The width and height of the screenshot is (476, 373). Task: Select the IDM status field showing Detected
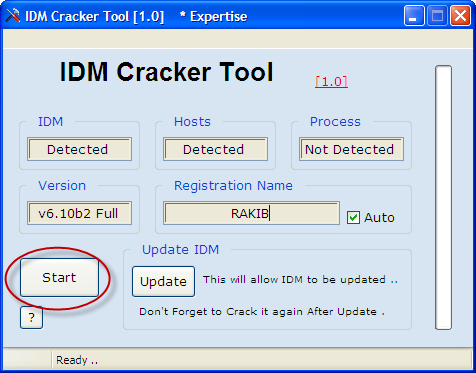tap(79, 149)
